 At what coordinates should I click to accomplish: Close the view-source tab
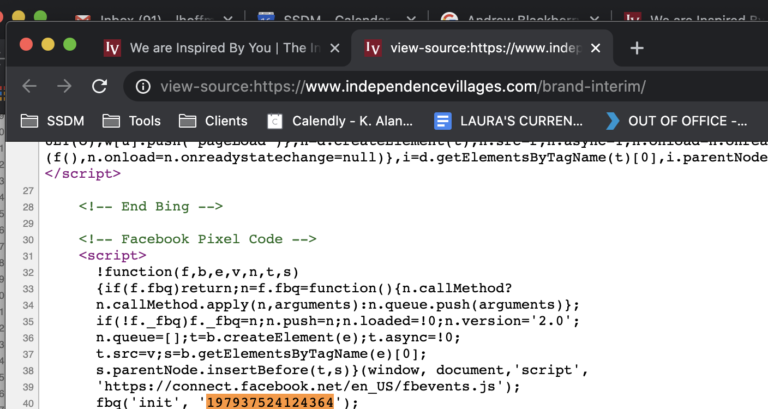(596, 48)
